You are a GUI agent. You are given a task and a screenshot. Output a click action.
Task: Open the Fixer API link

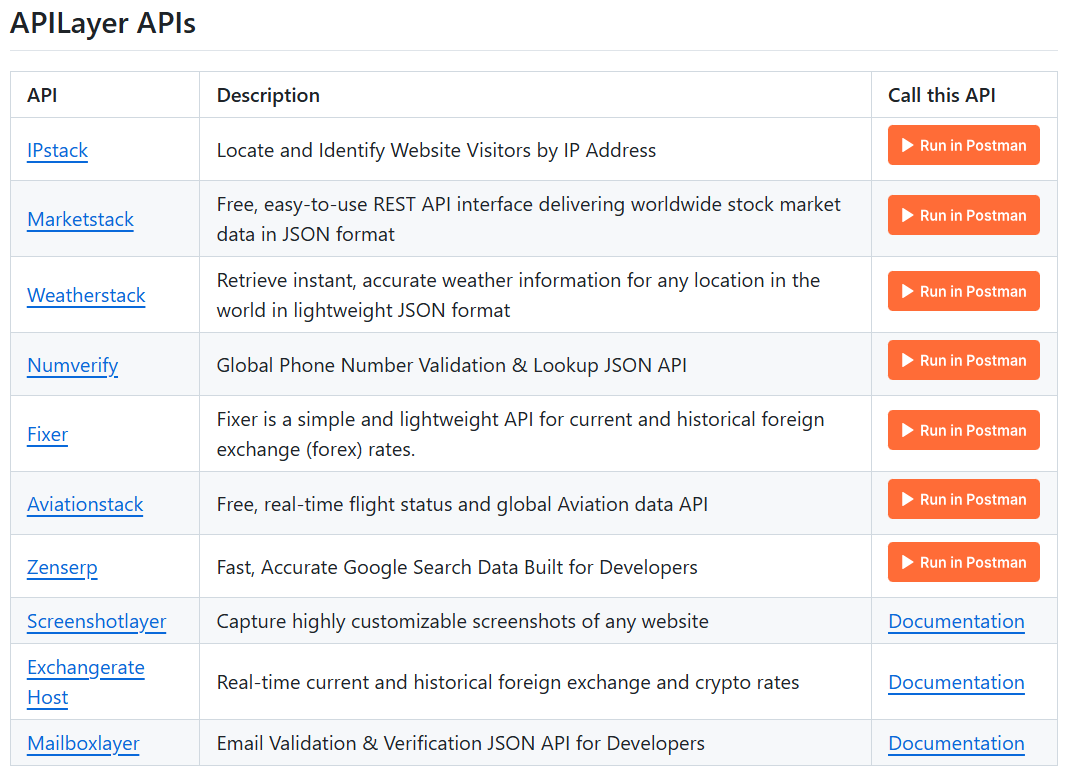47,434
